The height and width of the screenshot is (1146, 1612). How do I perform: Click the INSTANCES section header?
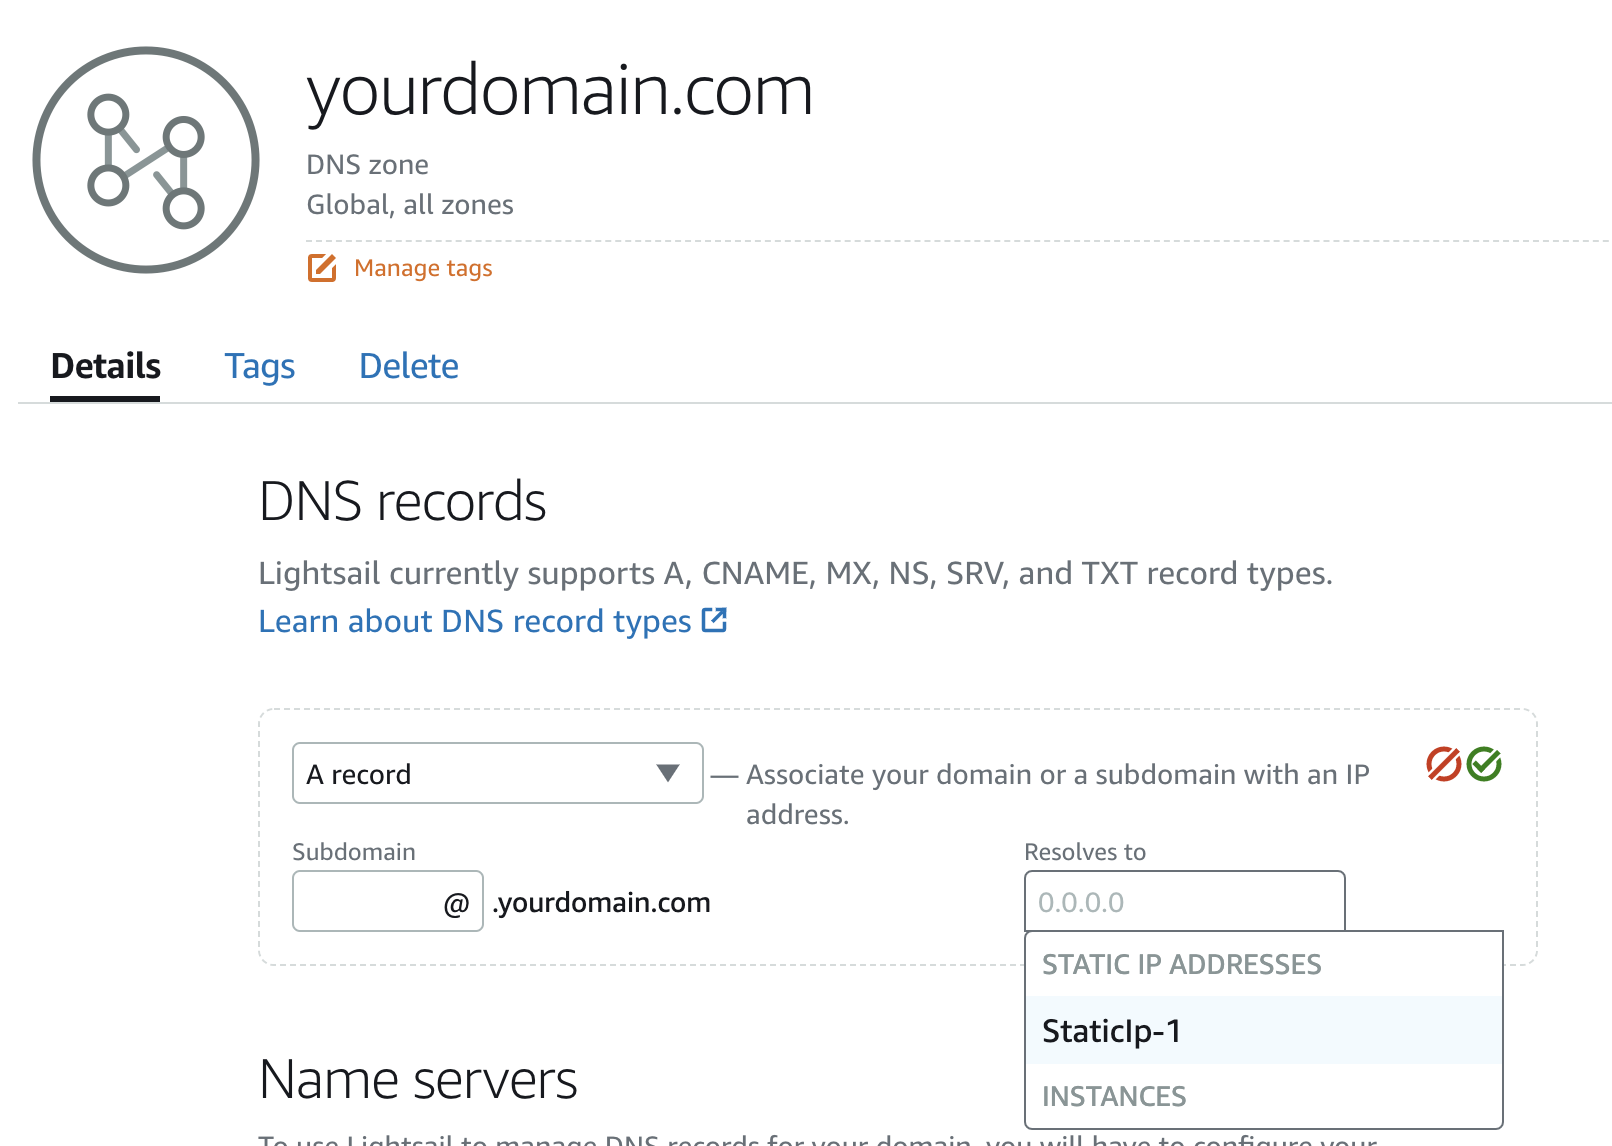click(1114, 1096)
